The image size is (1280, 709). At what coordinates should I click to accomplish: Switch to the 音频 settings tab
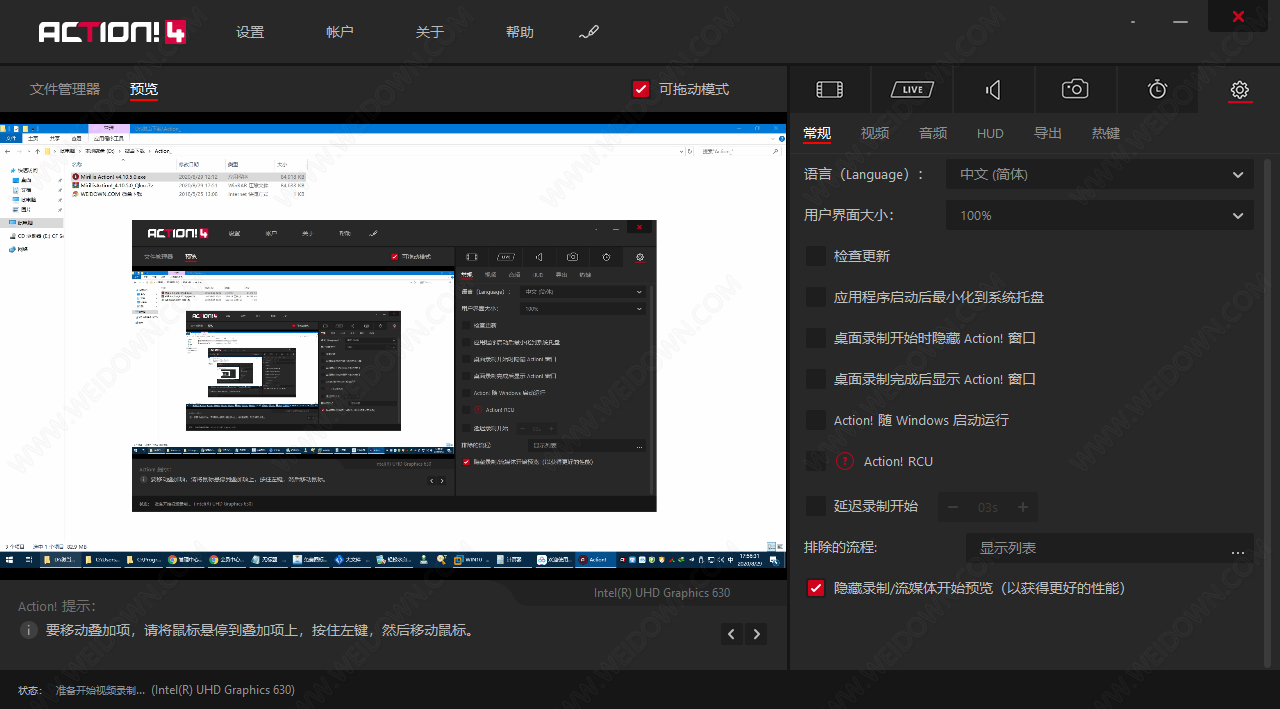933,133
